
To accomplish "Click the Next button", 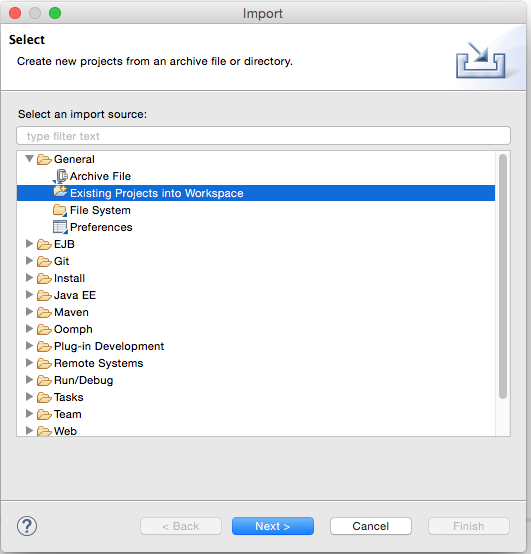I will tap(273, 526).
